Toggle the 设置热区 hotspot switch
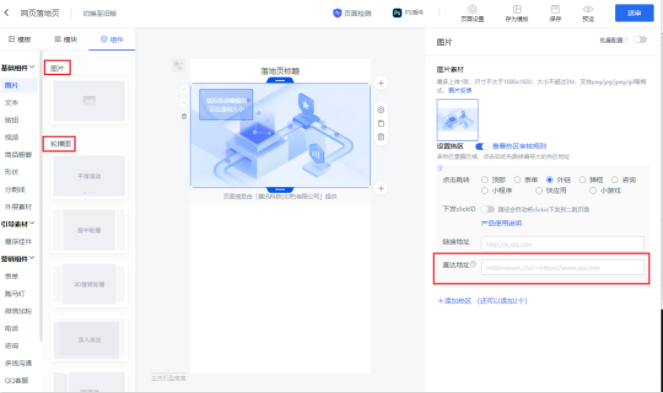Image resolution: width=663 pixels, height=393 pixels. [x=482, y=146]
